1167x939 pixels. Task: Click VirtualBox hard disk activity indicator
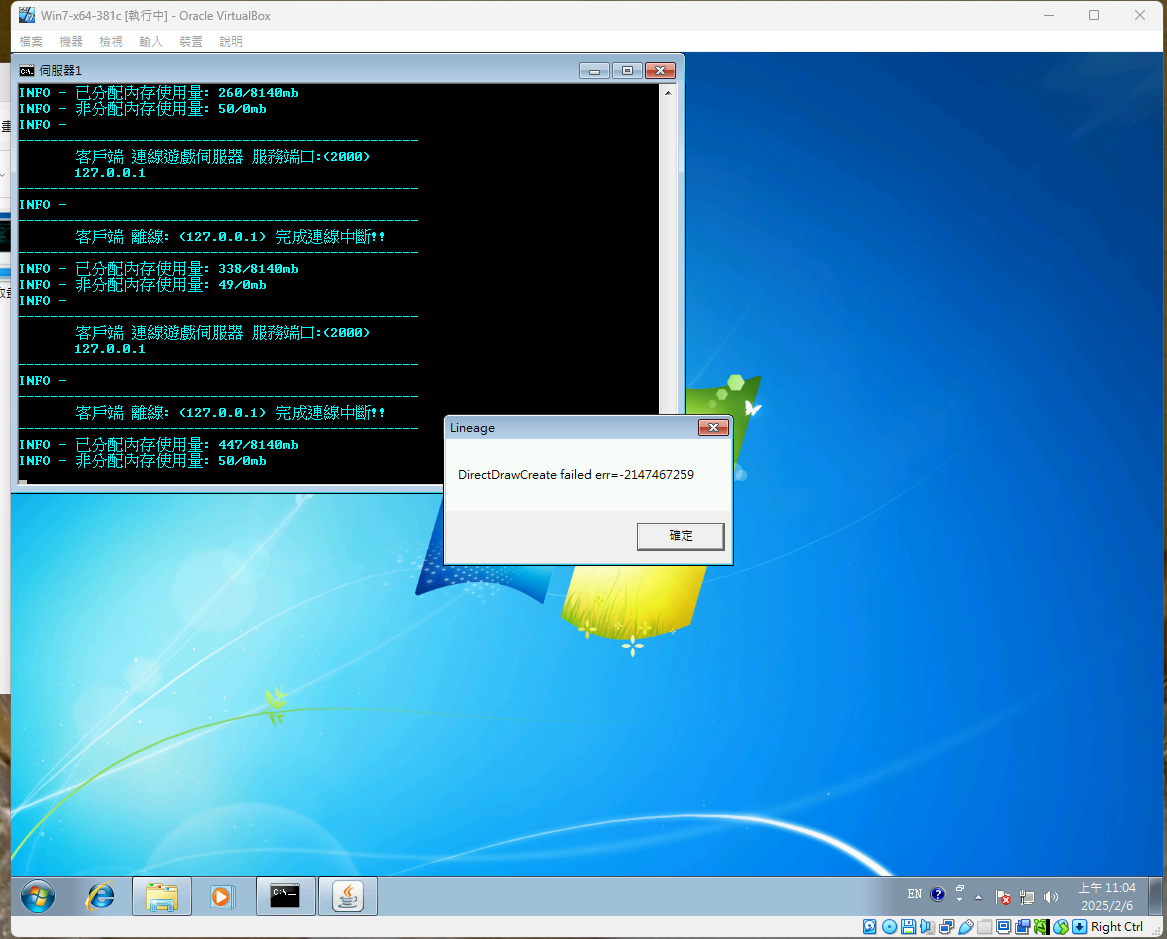click(x=869, y=927)
